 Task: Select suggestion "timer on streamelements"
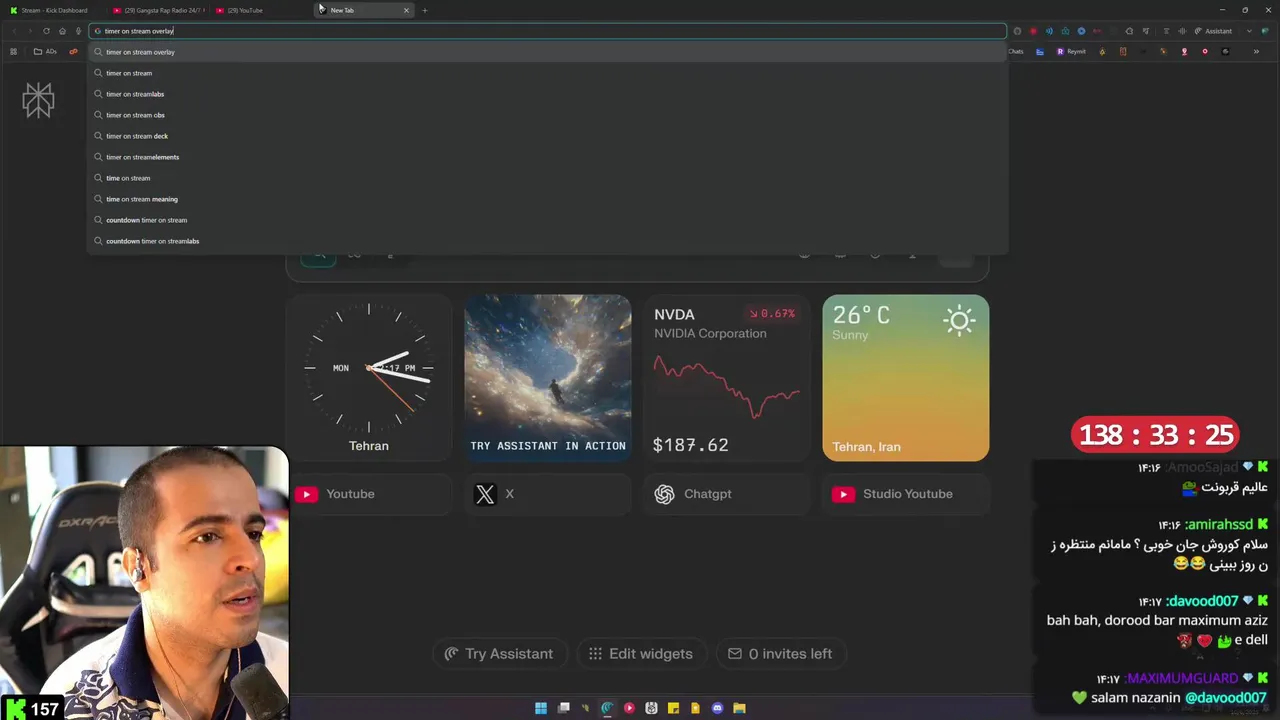(x=547, y=157)
